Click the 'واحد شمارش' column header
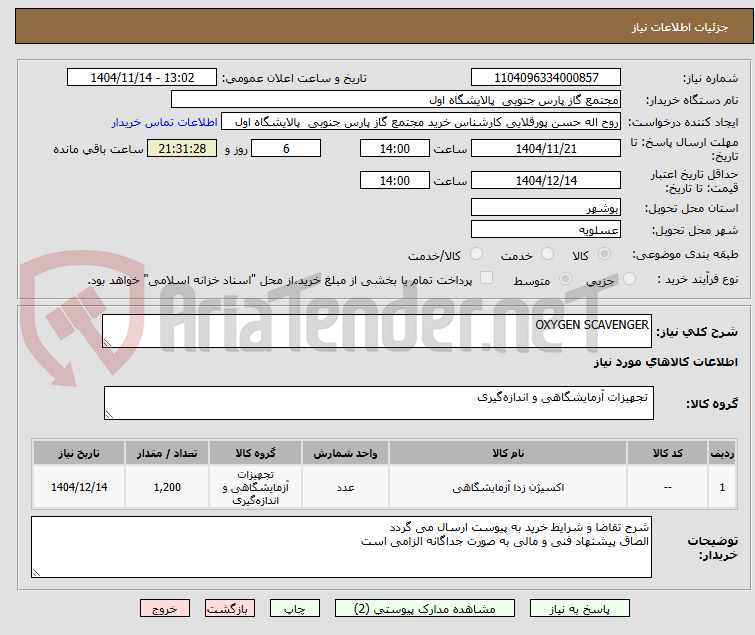 click(345, 453)
